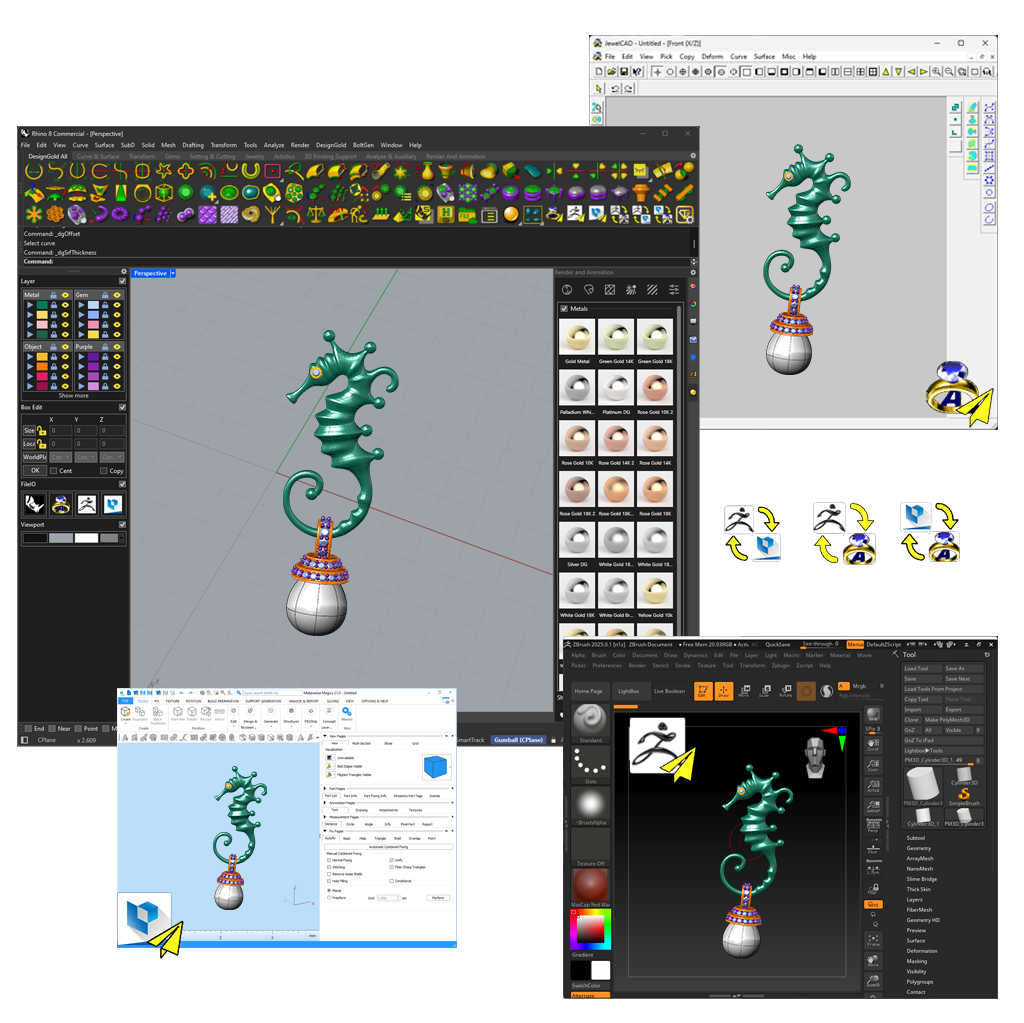Expand first Metal layer row arrow
This screenshot has width=1024, height=1023.
coord(29,305)
